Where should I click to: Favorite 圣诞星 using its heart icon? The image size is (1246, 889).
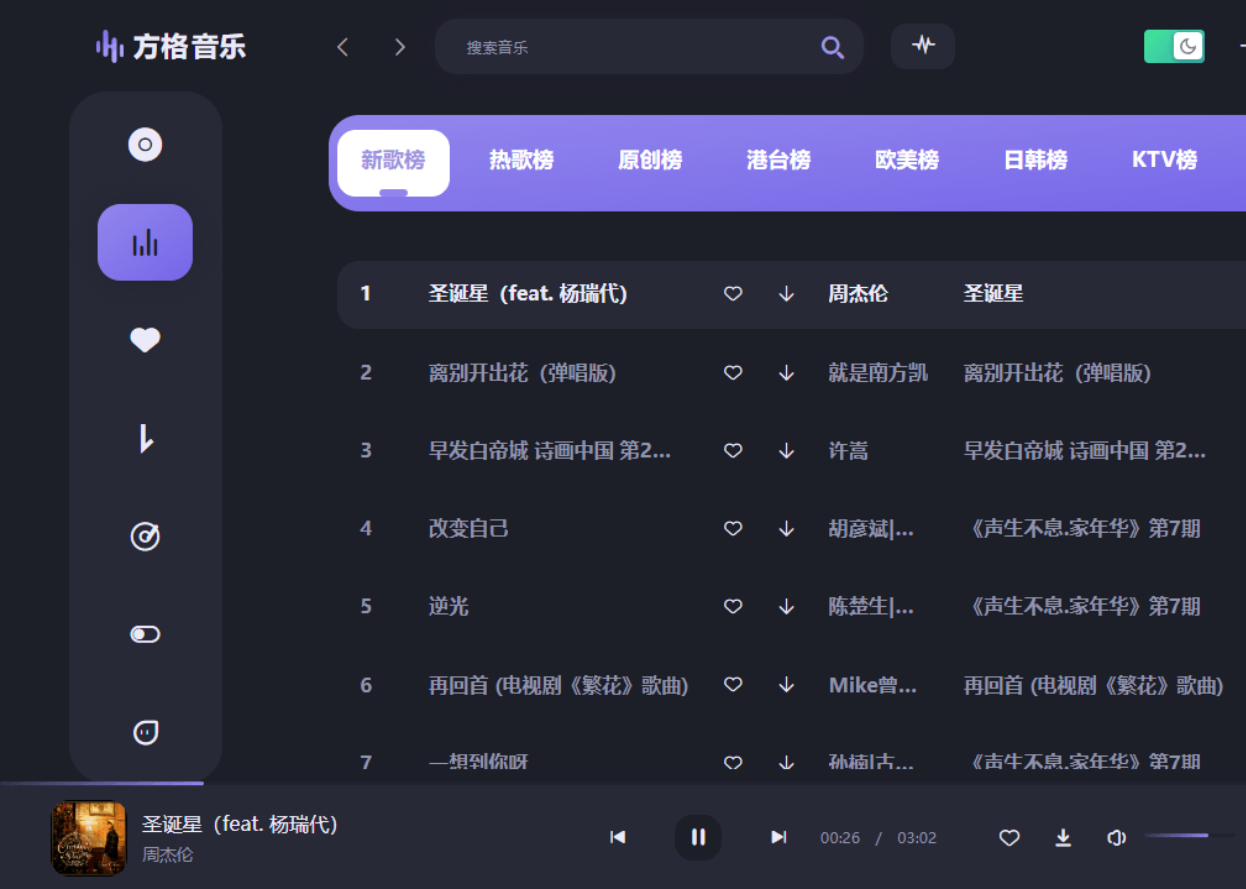[x=733, y=294]
